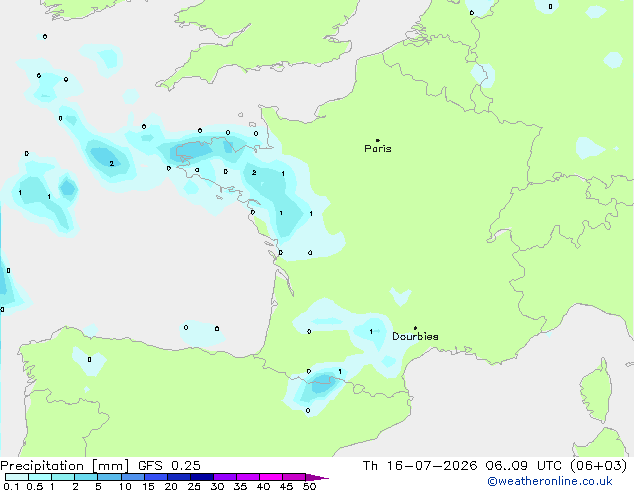Pick the 45–50 mm legend swatch

294,477
